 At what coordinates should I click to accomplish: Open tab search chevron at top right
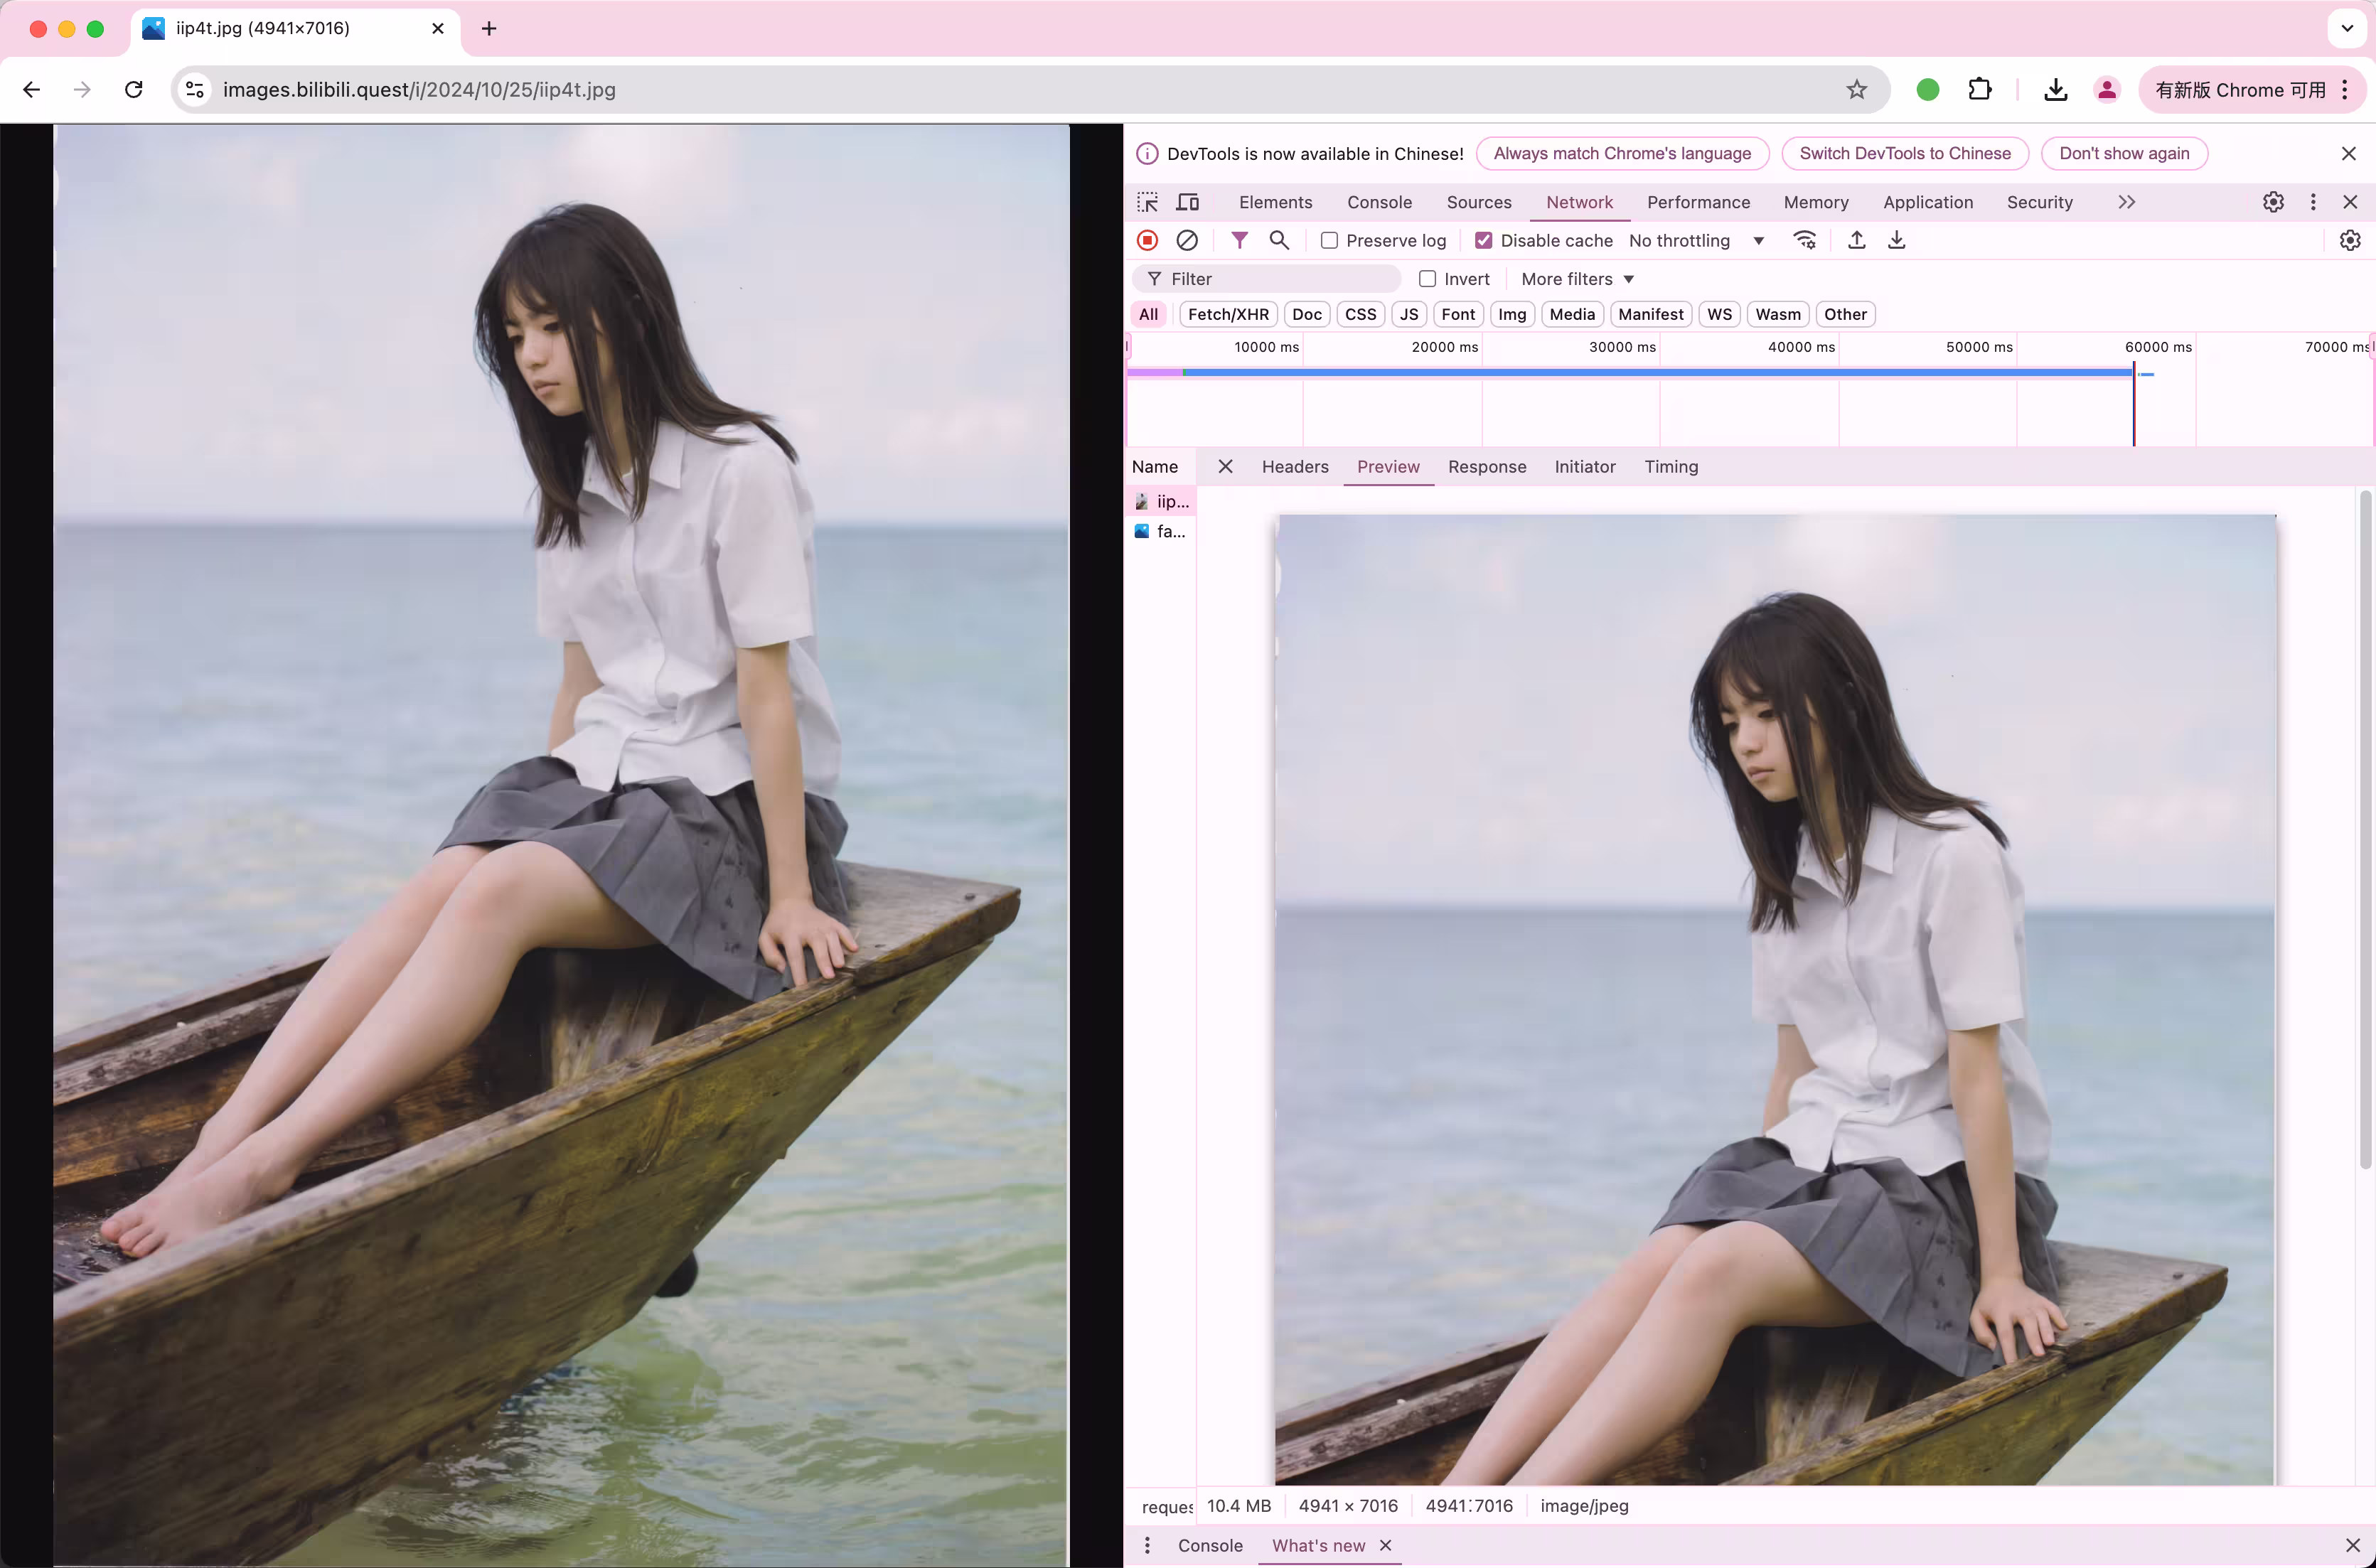click(x=2346, y=29)
